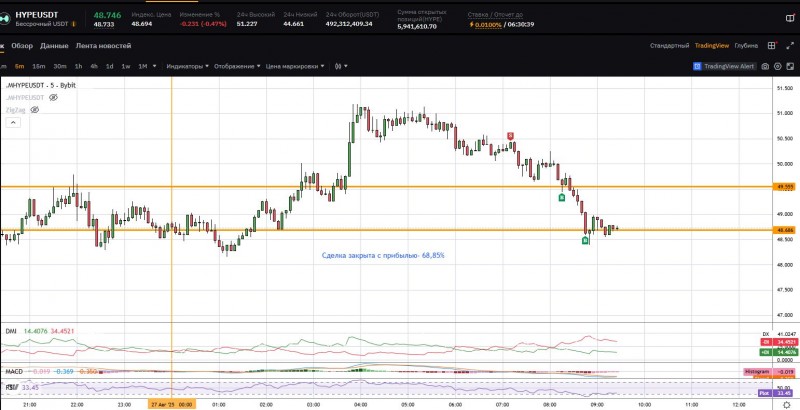Open chart-type dropdown arrow next to candles icon

[x=346, y=66]
